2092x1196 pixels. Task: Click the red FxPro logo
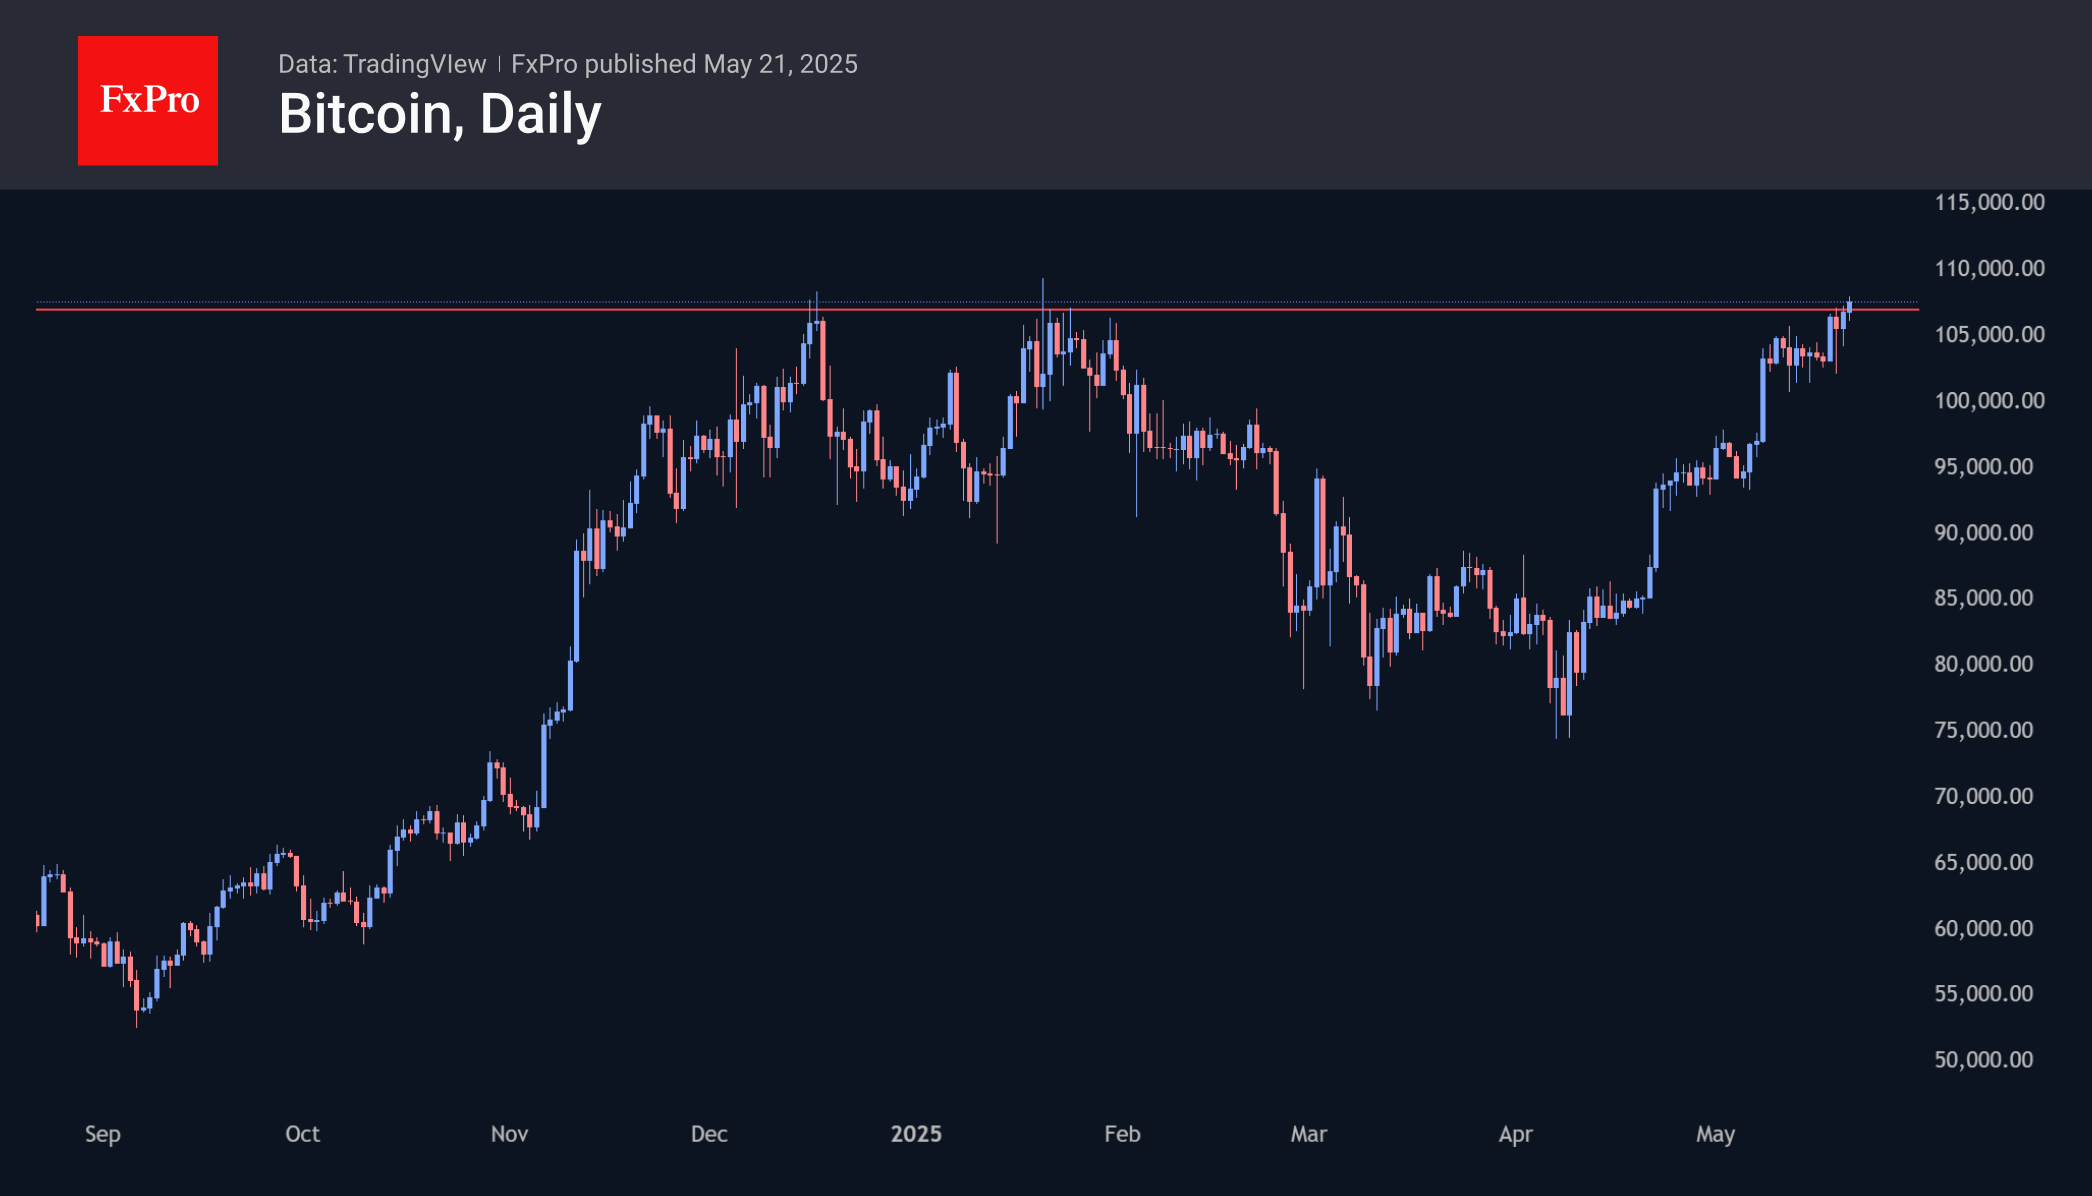148,101
